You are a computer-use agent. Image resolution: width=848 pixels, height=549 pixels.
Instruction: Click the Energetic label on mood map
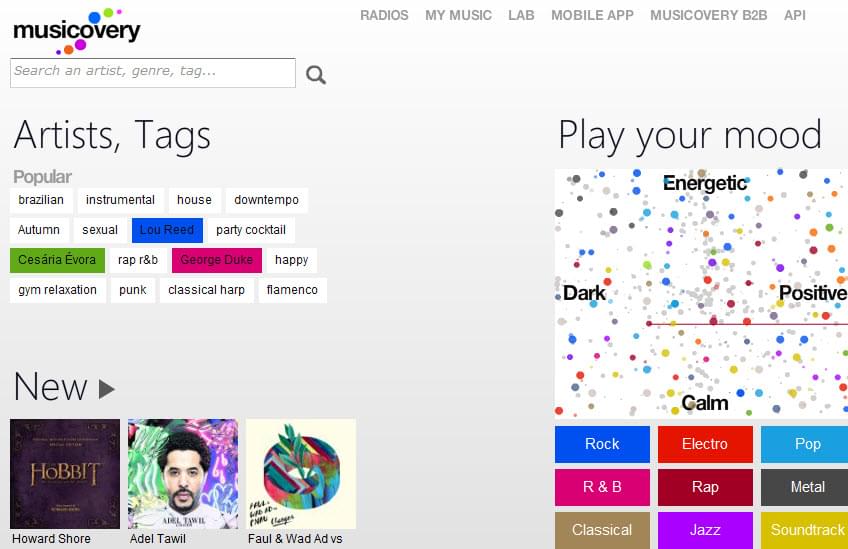pyautogui.click(x=705, y=183)
